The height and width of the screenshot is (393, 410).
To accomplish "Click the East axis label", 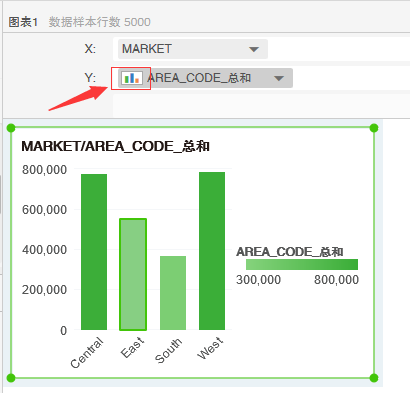I will (x=133, y=347).
